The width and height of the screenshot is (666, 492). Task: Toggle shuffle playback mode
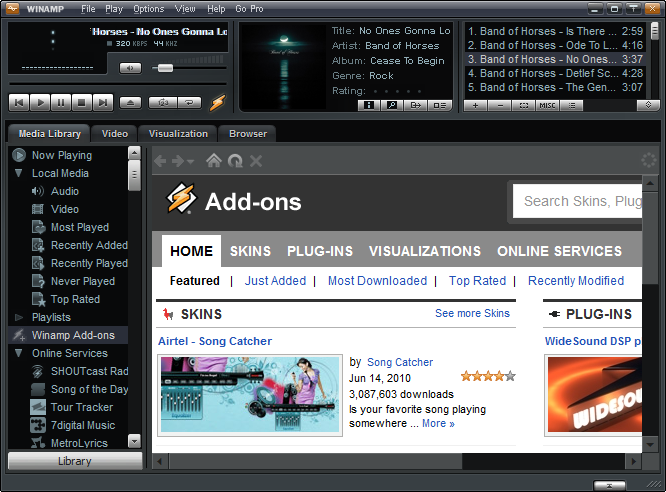[x=163, y=103]
